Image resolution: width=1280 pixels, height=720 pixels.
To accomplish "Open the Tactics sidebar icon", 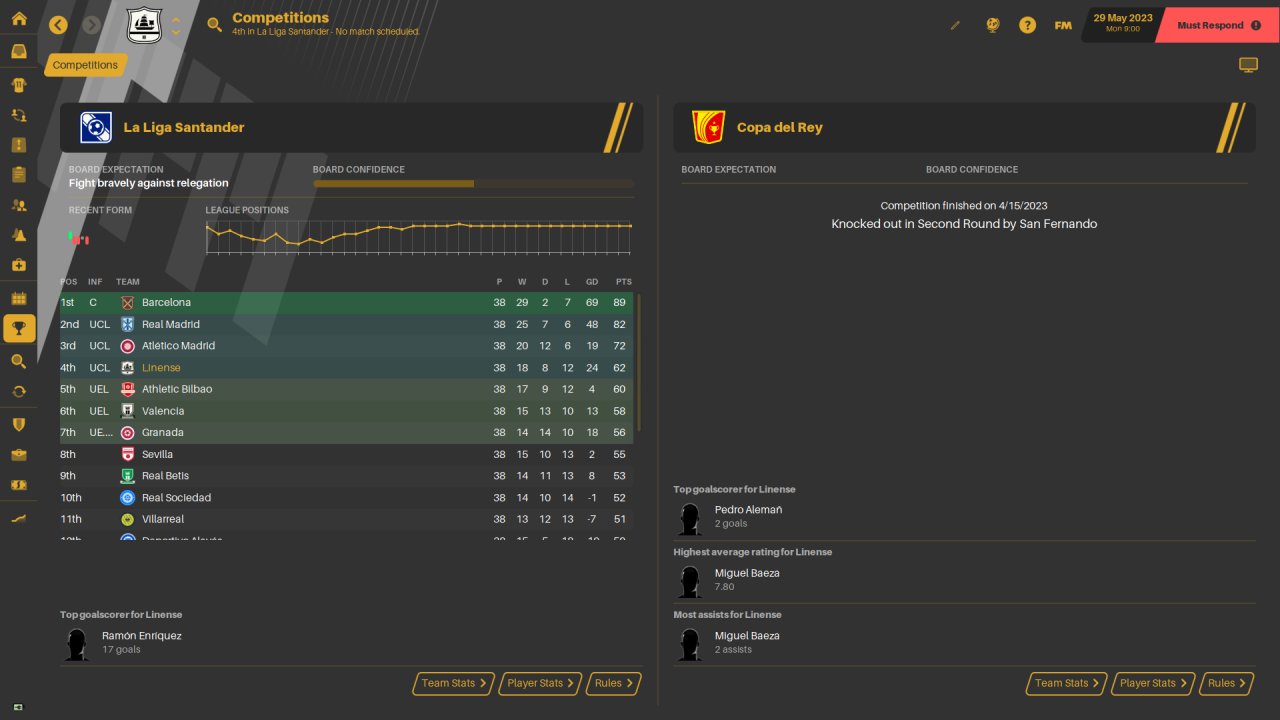I will point(18,145).
